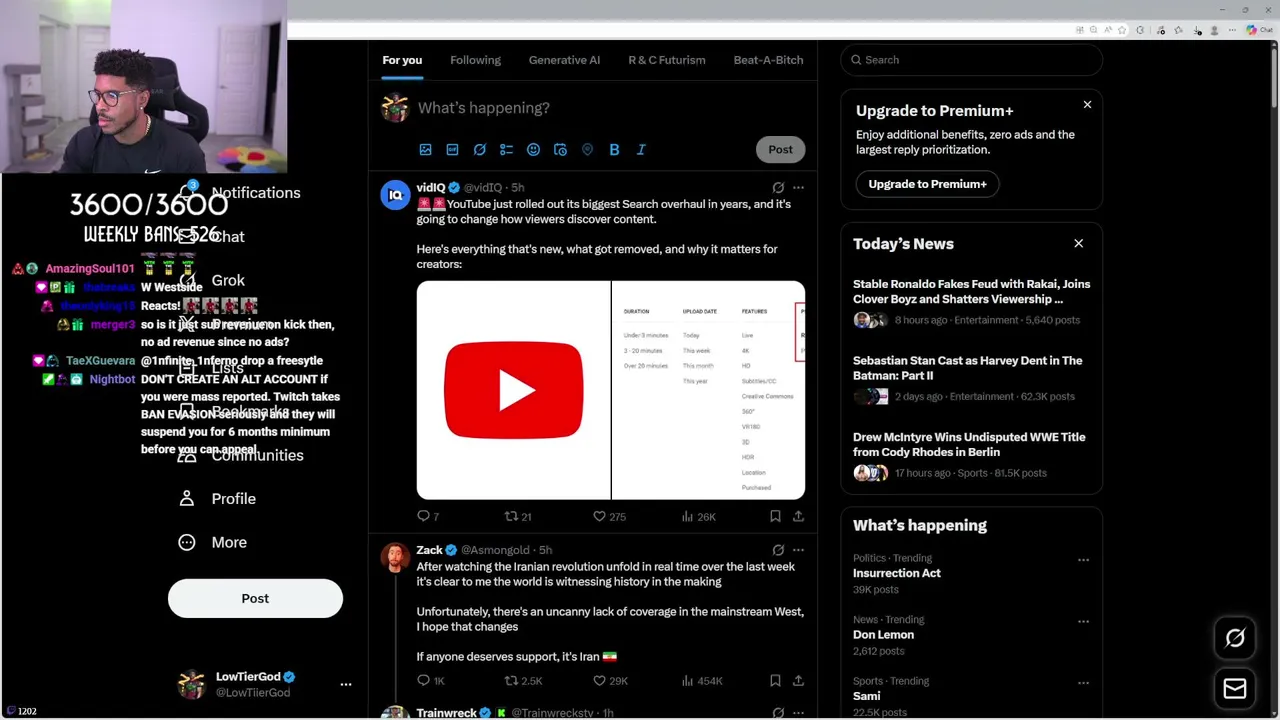Open the Insurrection Act trend
Screen dimensions: 1280x720
896,573
